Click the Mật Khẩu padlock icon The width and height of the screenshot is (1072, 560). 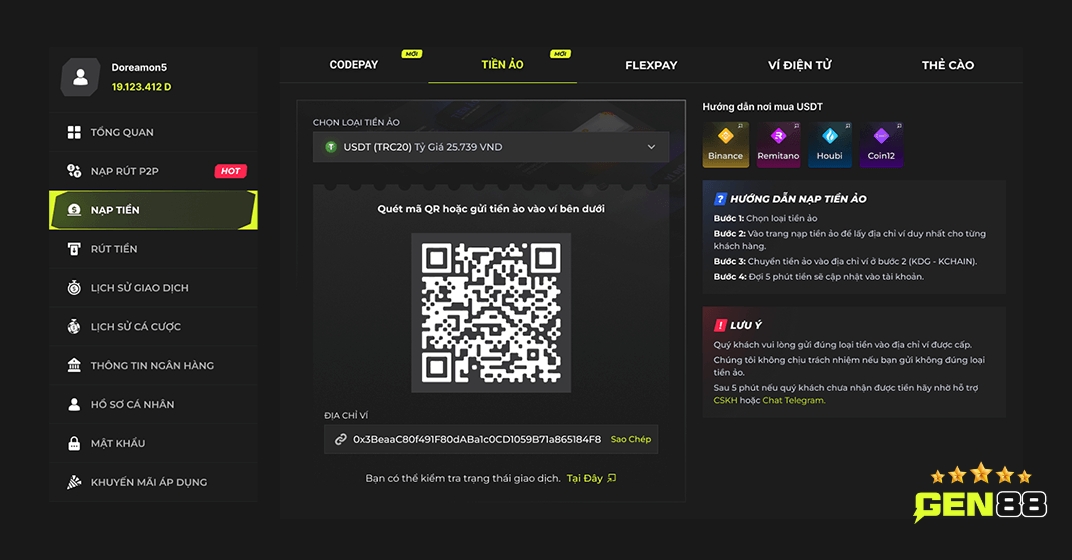[x=74, y=443]
